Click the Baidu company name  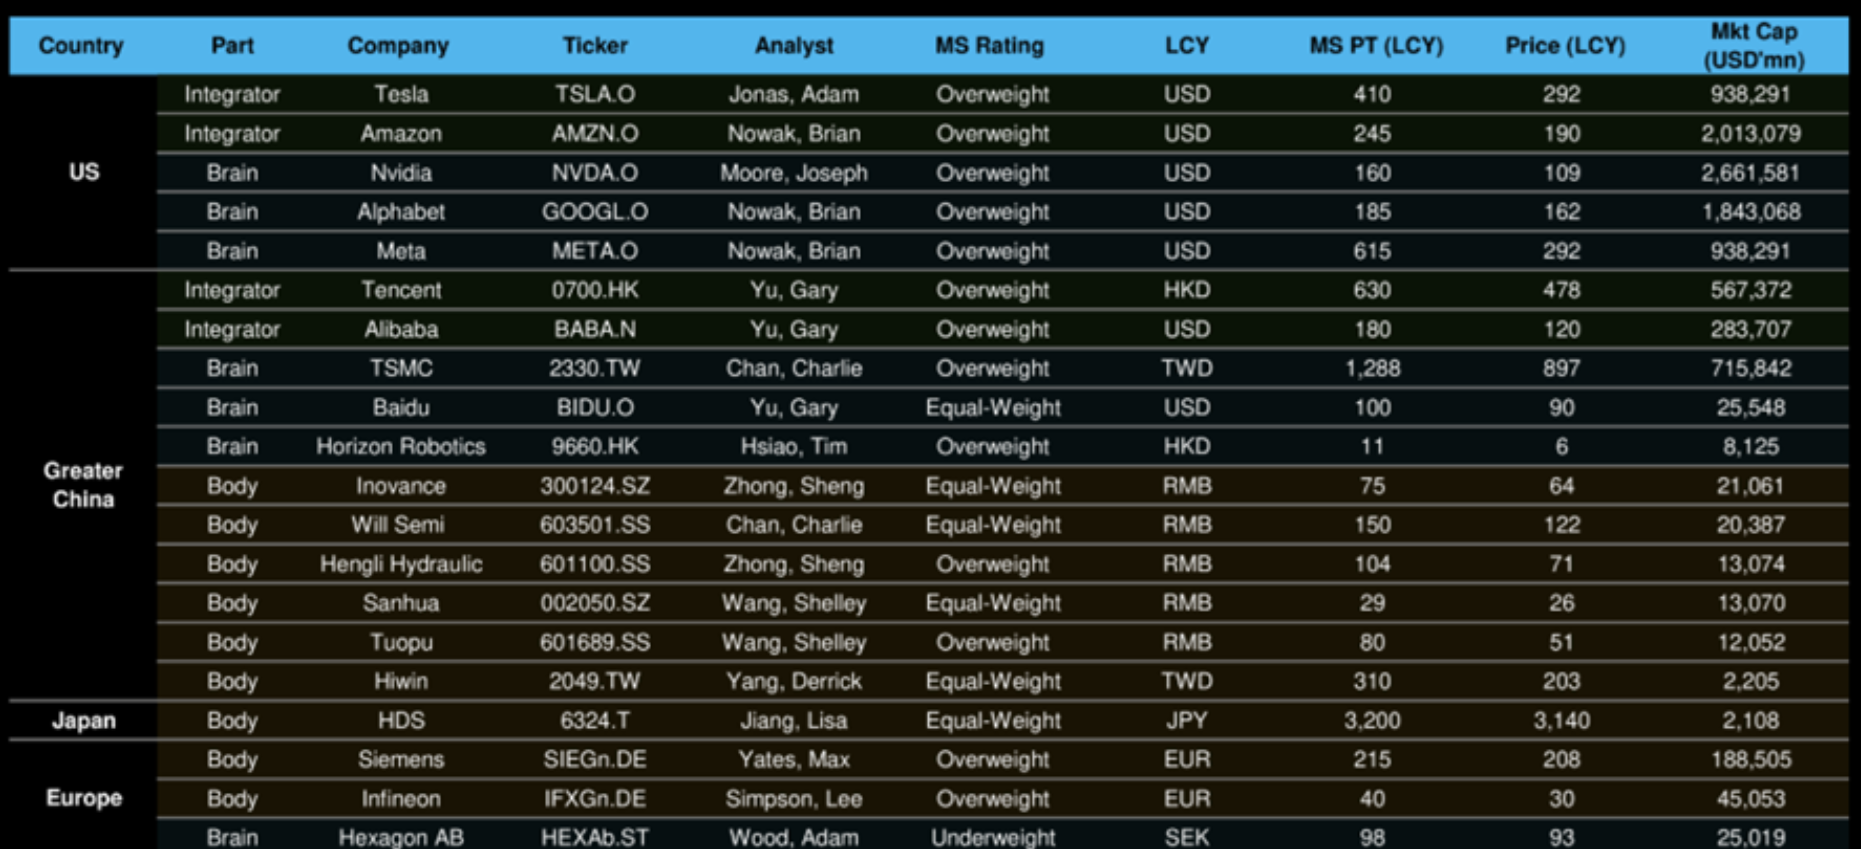(401, 408)
